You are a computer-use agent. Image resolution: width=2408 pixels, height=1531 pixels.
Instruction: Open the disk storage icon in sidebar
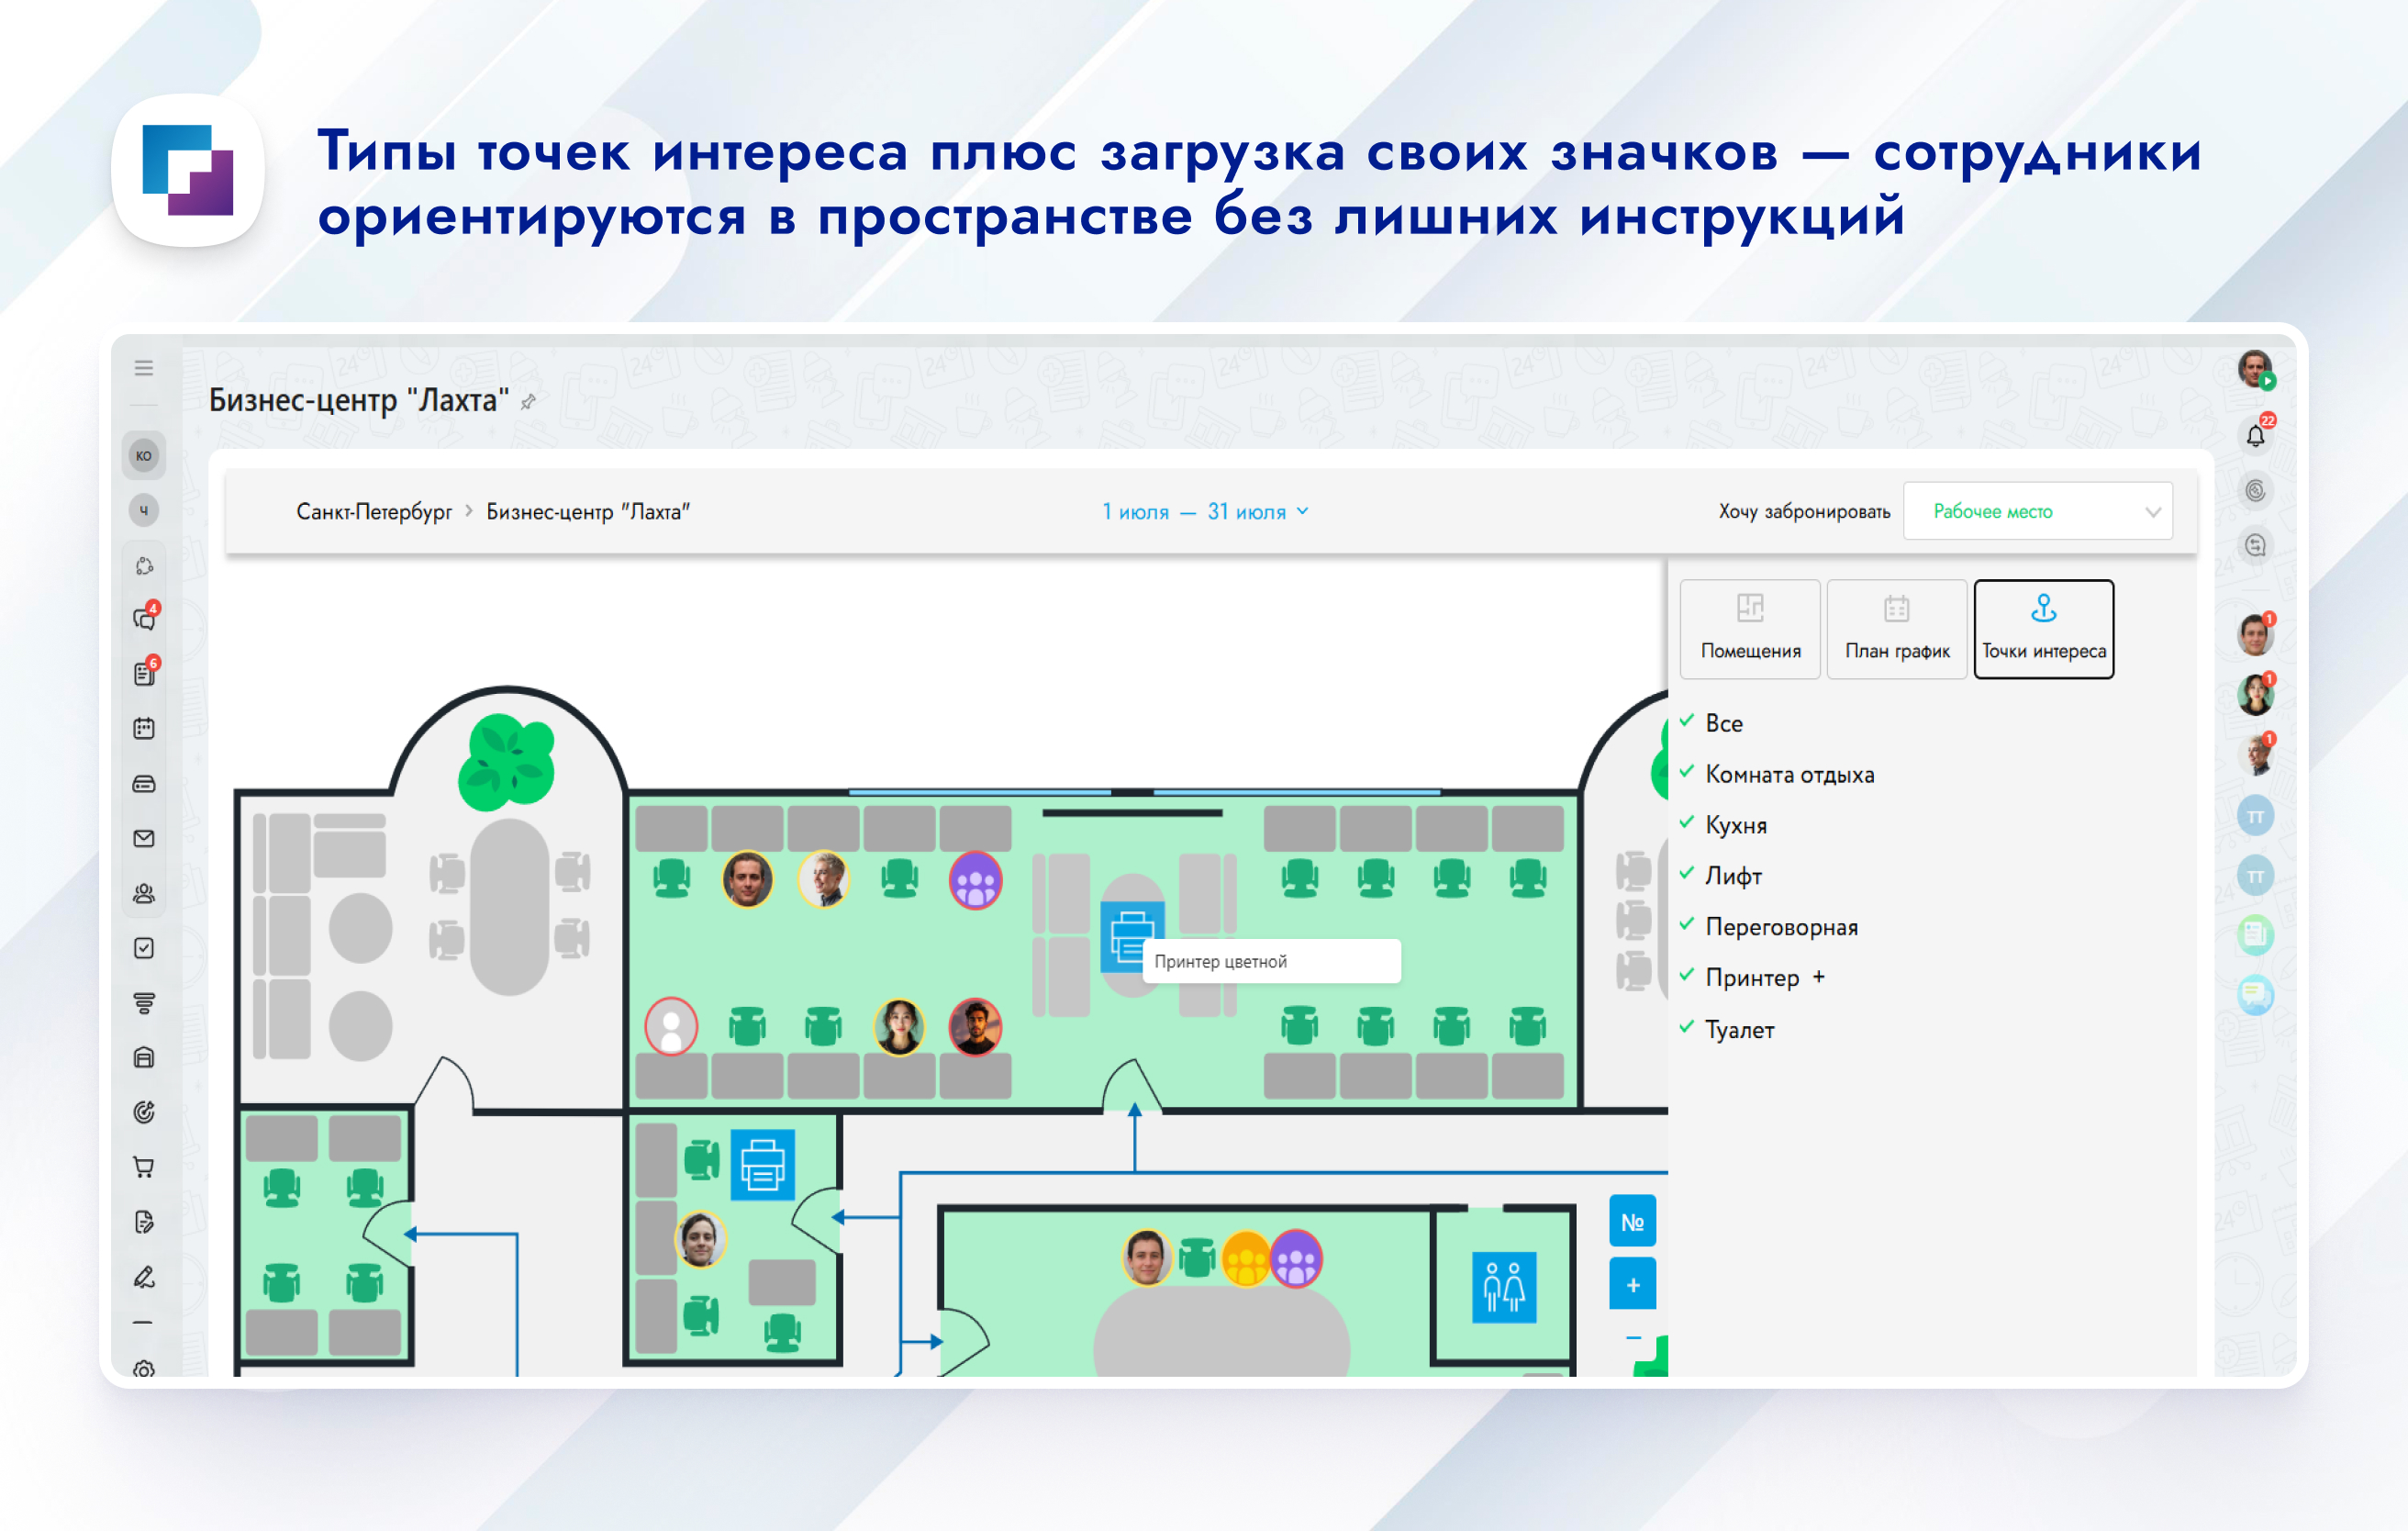coord(144,784)
